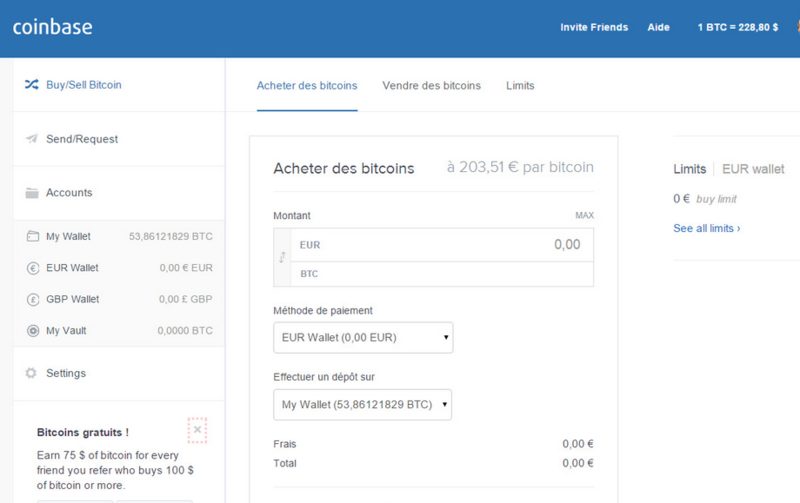Click the Settings gear icon
The width and height of the screenshot is (800, 503).
pyautogui.click(x=31, y=373)
